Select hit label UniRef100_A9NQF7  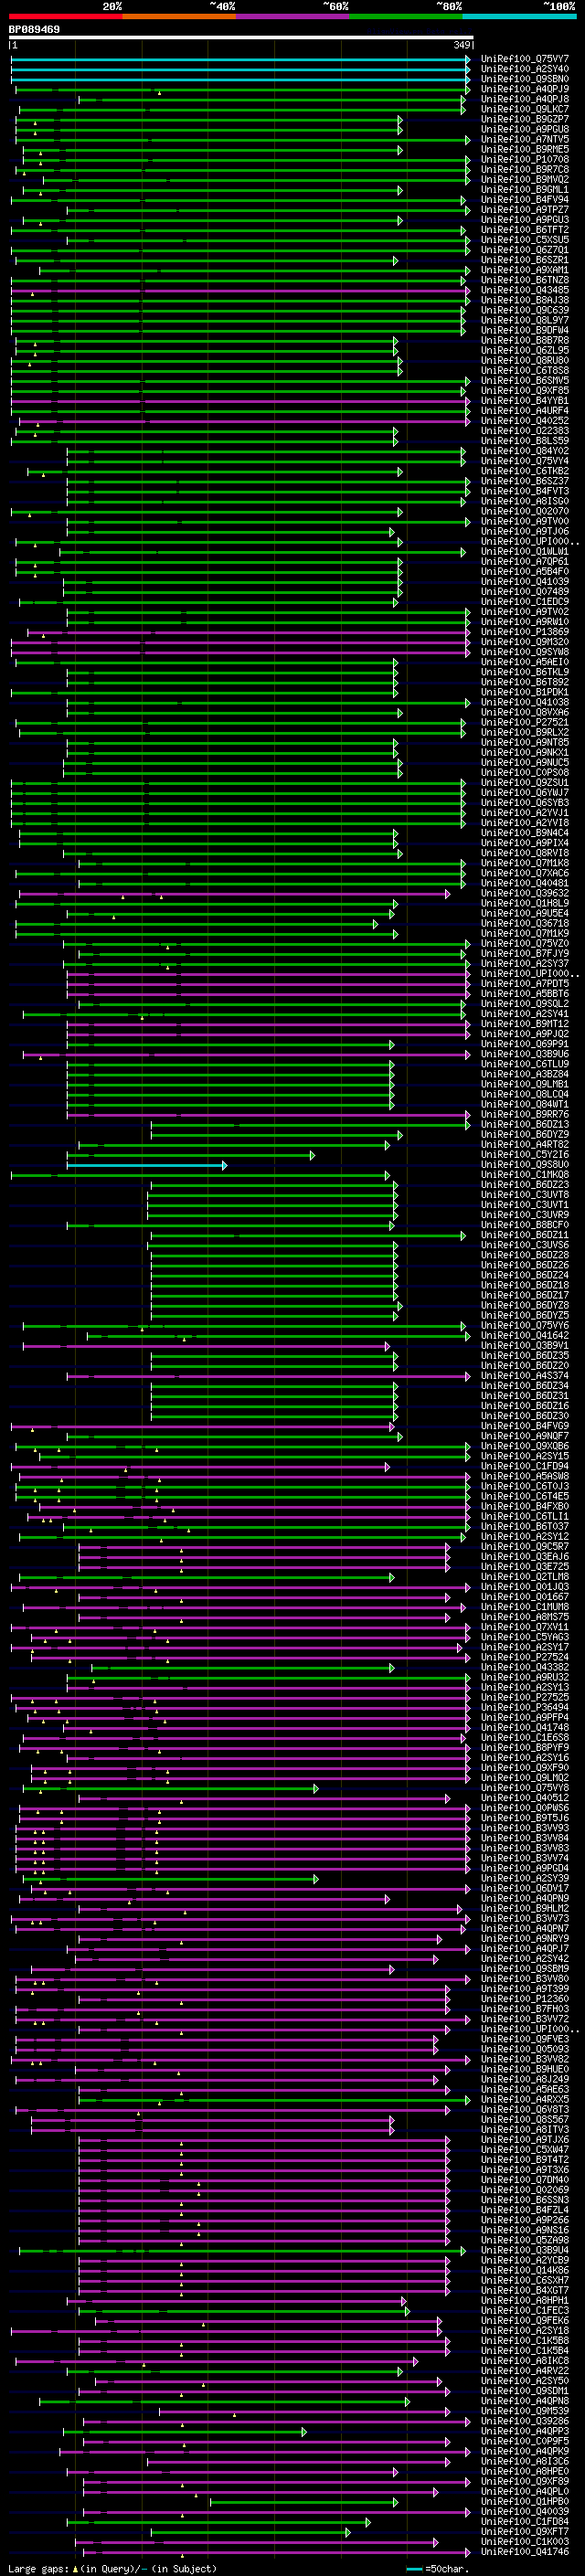tap(525, 1436)
